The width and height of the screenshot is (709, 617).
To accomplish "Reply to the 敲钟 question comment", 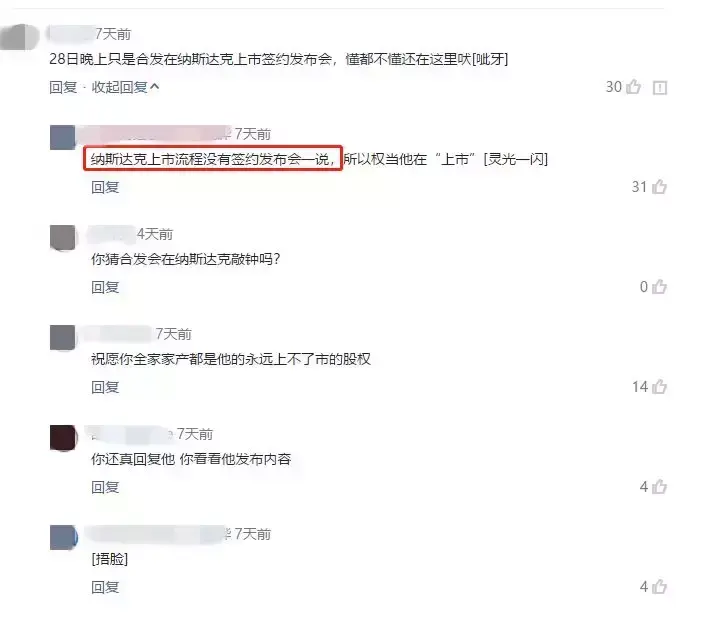I will [x=105, y=287].
